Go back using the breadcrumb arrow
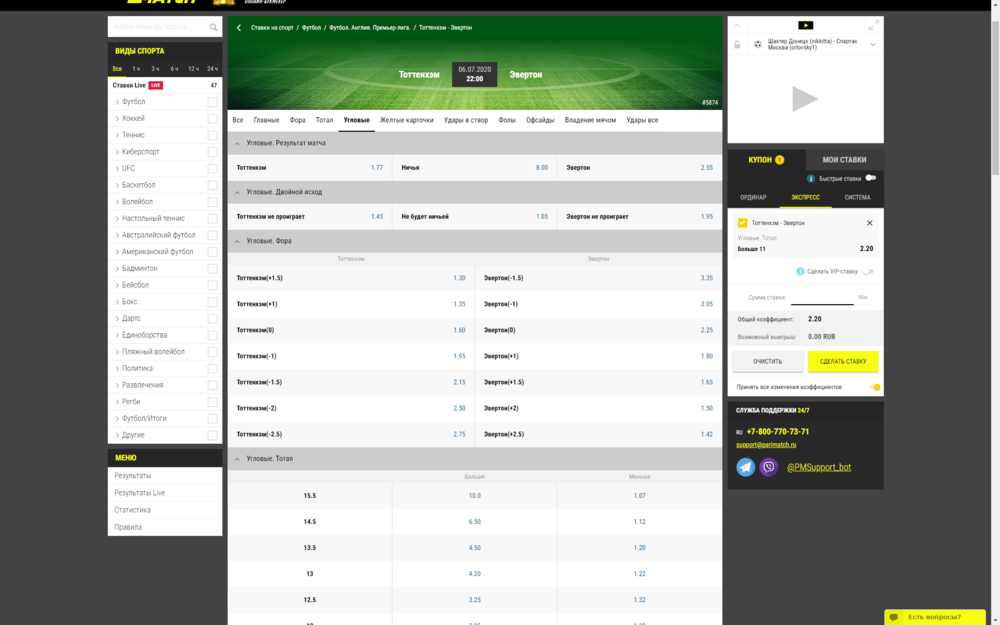Image resolution: width=1000 pixels, height=625 pixels. [x=239, y=27]
